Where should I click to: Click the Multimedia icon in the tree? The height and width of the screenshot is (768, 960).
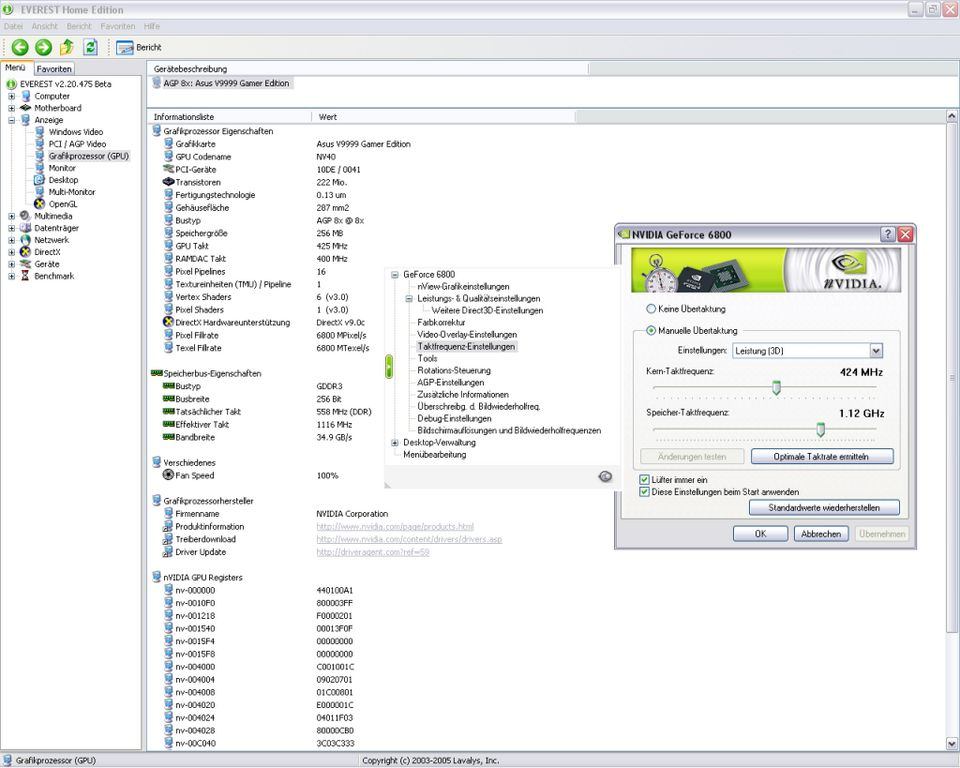tap(26, 216)
